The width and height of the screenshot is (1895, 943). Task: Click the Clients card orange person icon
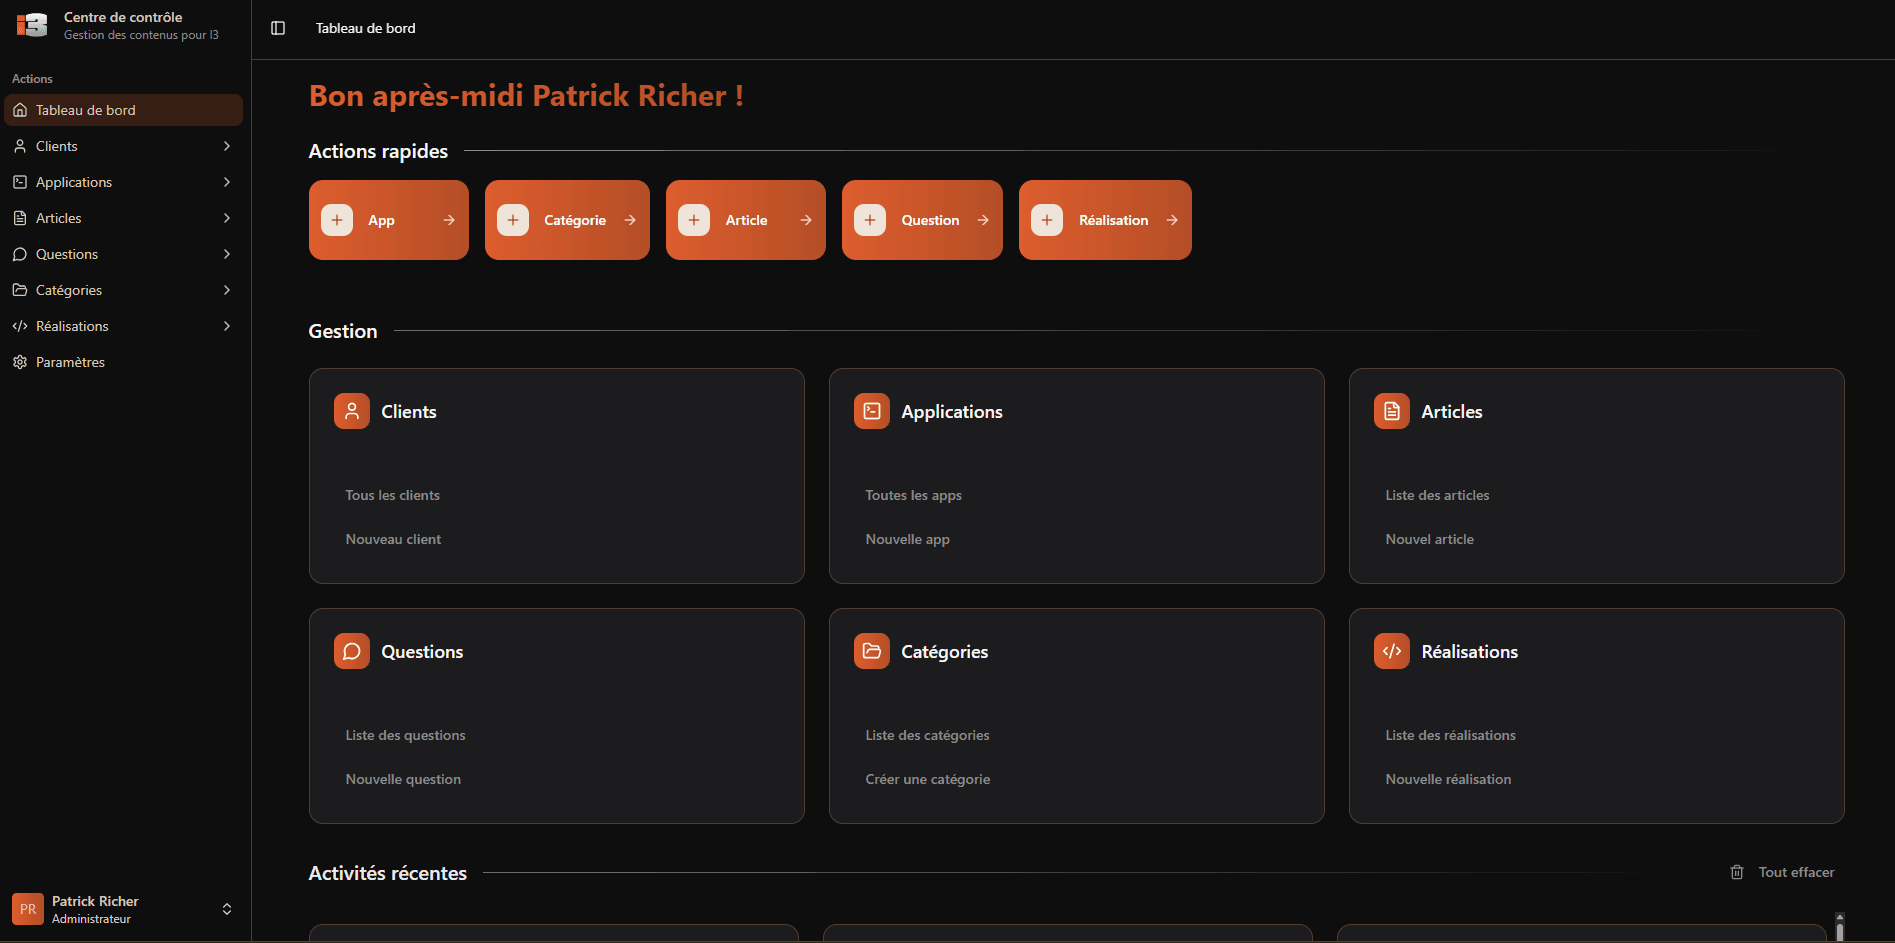(x=352, y=411)
